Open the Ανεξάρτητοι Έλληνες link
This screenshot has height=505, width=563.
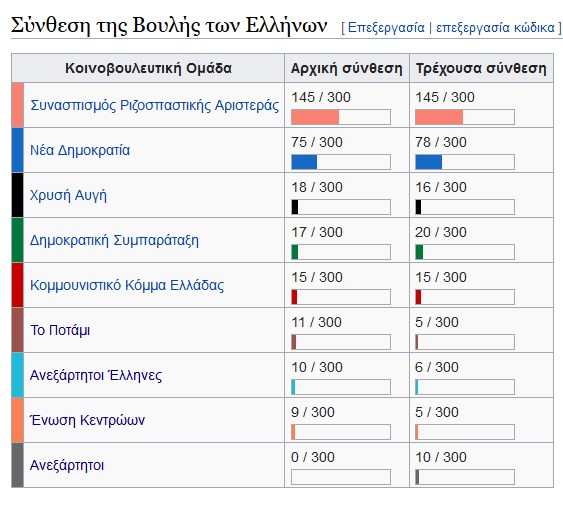96,375
